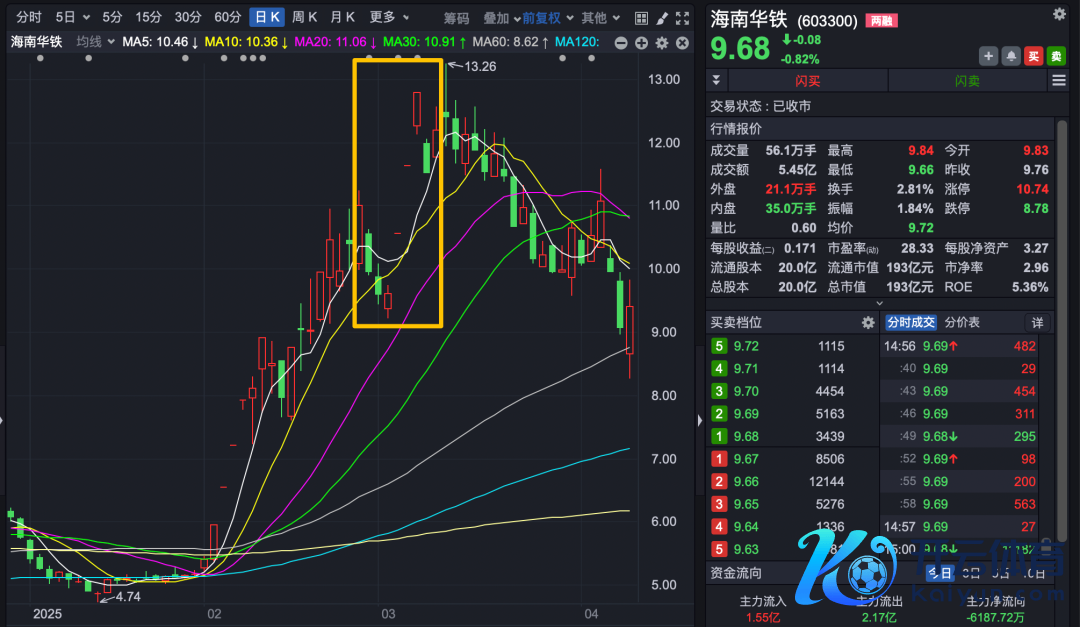Viewport: 1080px width, 627px height.
Task: Click the 闪卖 quick sell button
Action: [x=967, y=81]
